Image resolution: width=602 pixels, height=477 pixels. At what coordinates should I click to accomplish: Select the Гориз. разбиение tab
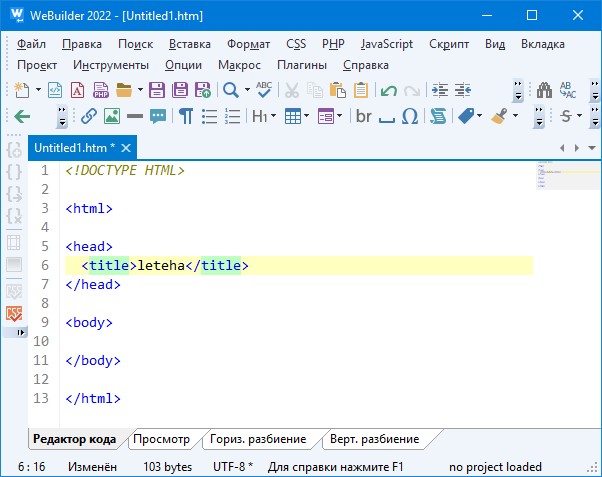[x=258, y=439]
